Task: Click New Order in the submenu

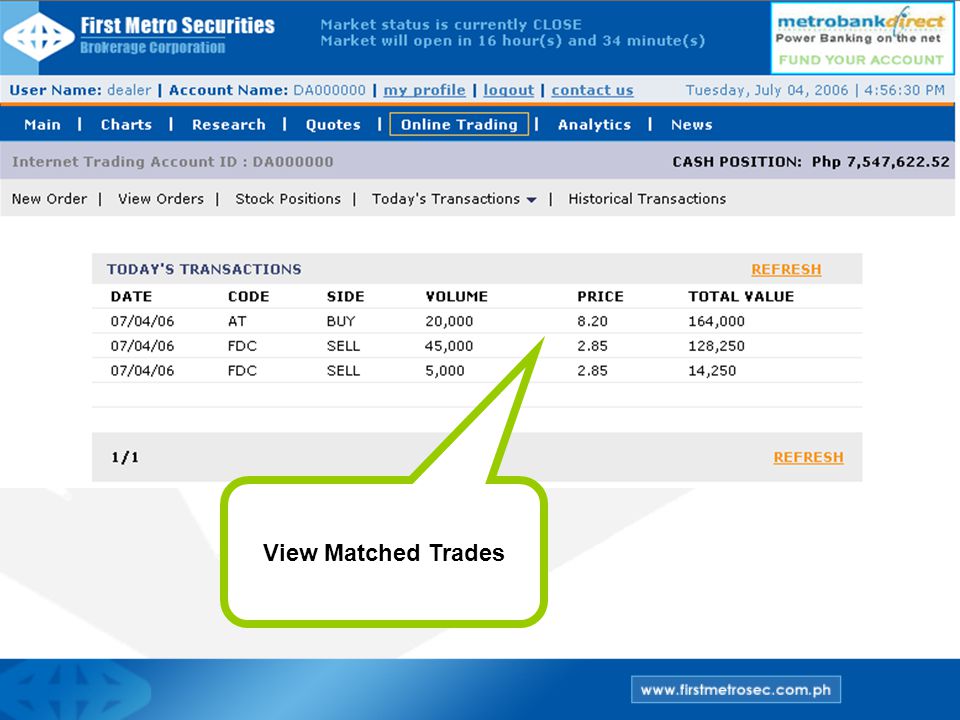Action: tap(50, 199)
